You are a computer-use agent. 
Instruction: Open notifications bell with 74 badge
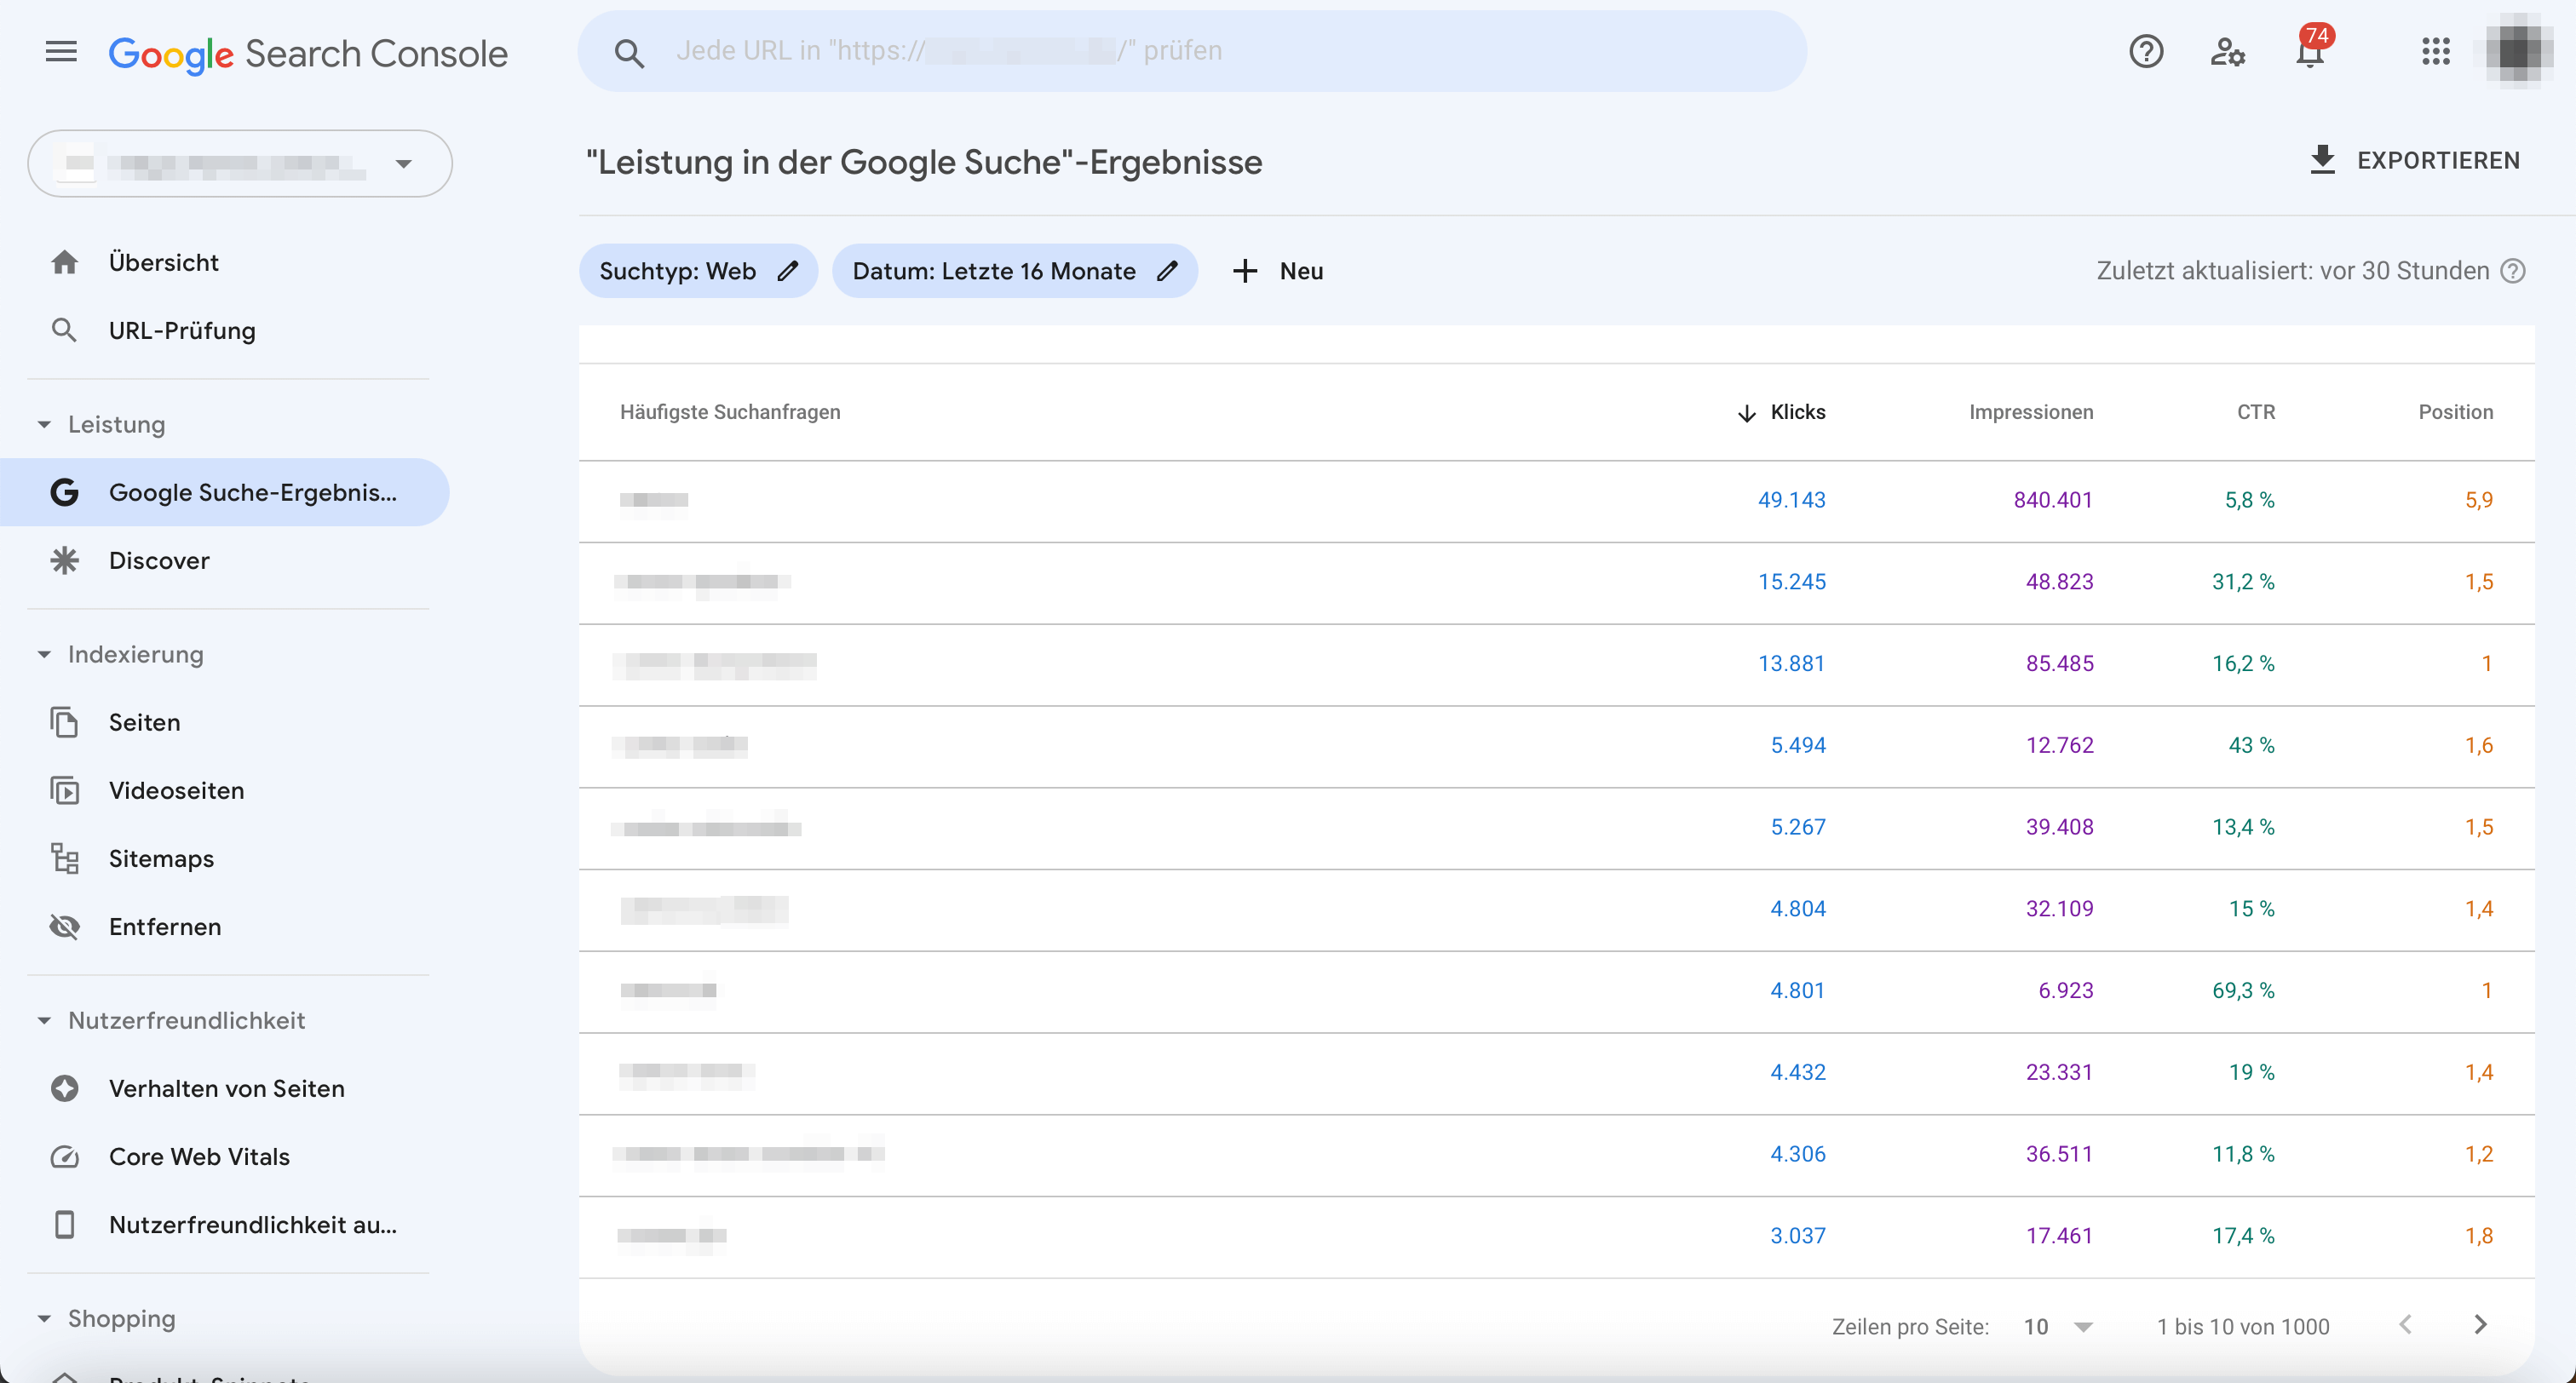tap(2311, 49)
